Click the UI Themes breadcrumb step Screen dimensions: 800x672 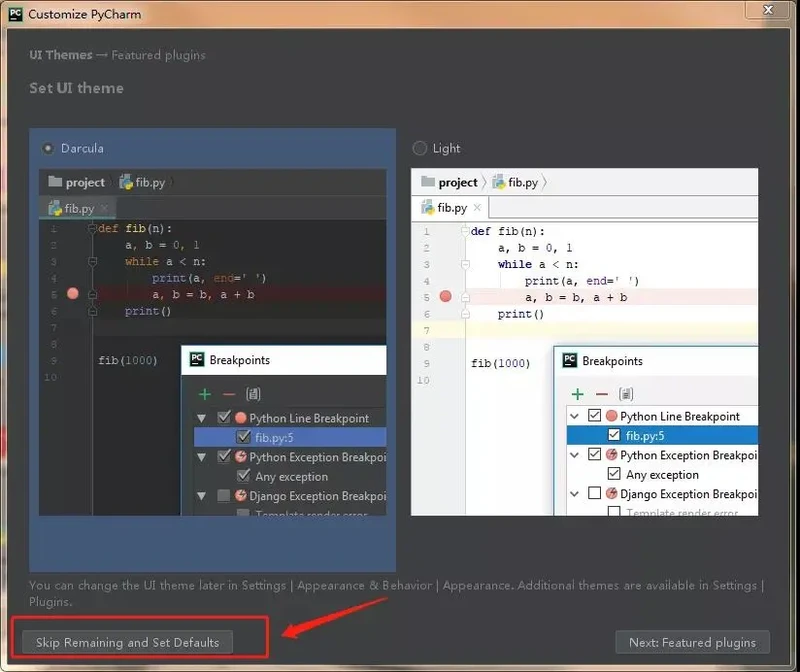pyautogui.click(x=61, y=55)
